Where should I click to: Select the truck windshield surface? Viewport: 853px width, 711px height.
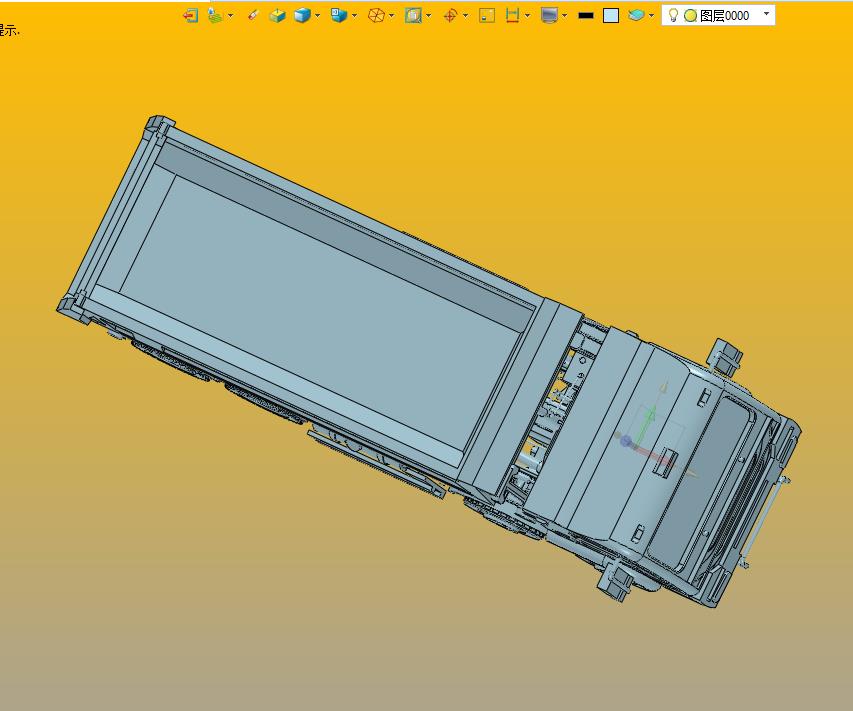[702, 479]
